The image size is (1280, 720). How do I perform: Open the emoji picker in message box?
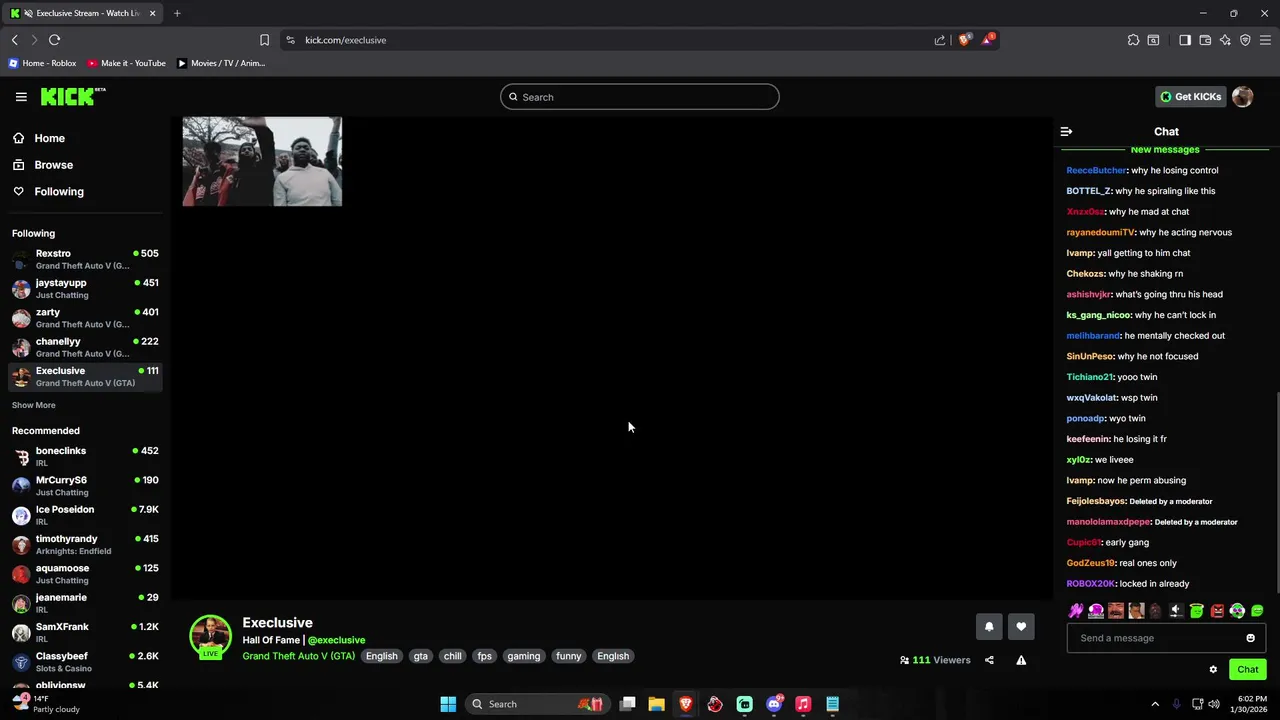(x=1250, y=638)
